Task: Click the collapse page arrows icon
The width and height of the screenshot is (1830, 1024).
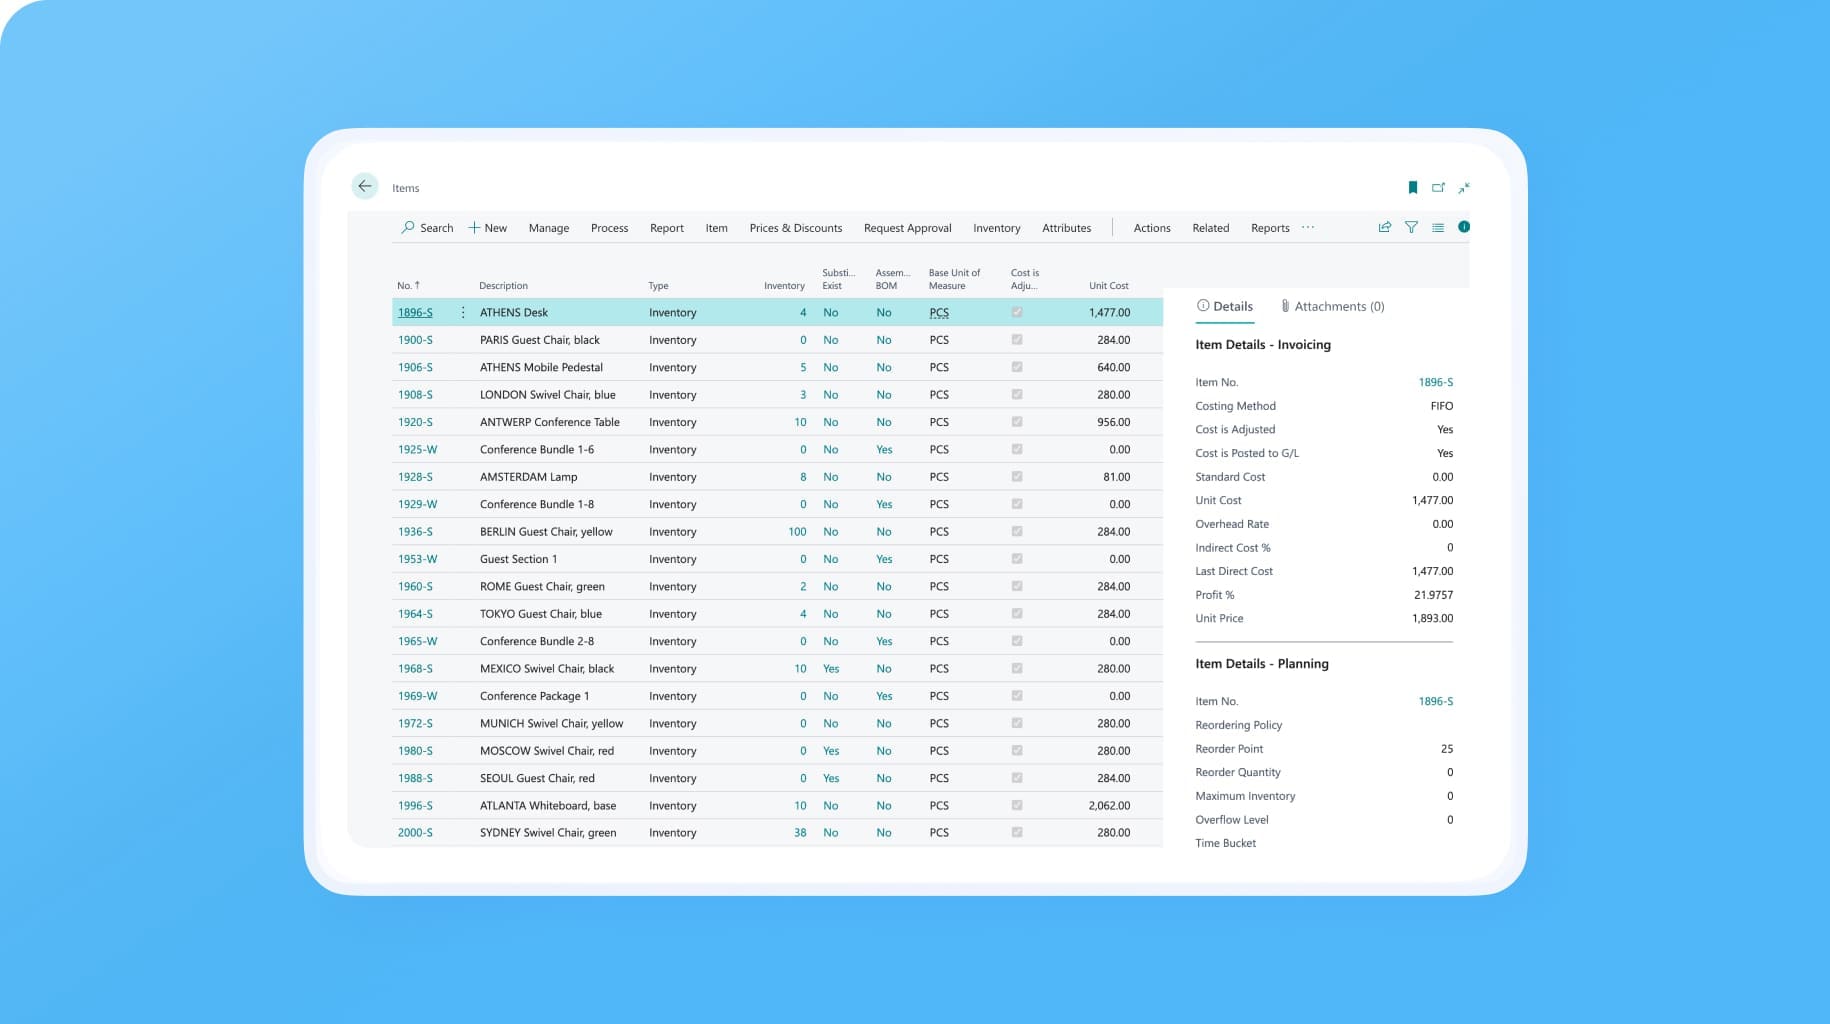Action: [1464, 188]
